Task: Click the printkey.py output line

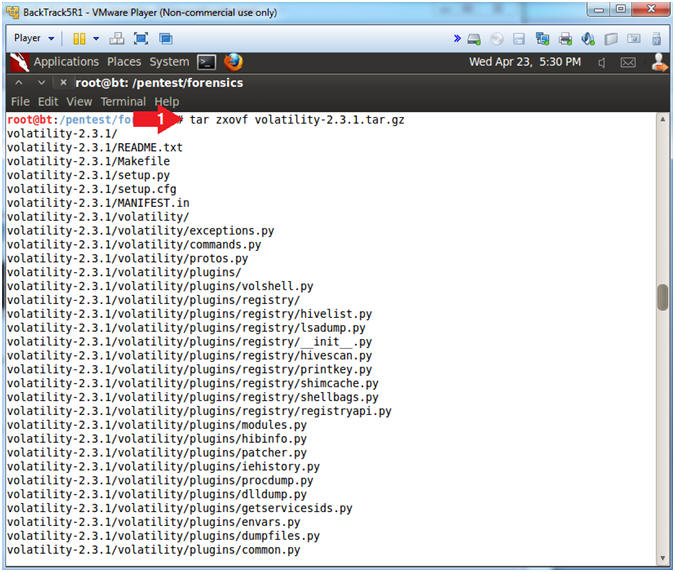Action: pyautogui.click(x=189, y=369)
